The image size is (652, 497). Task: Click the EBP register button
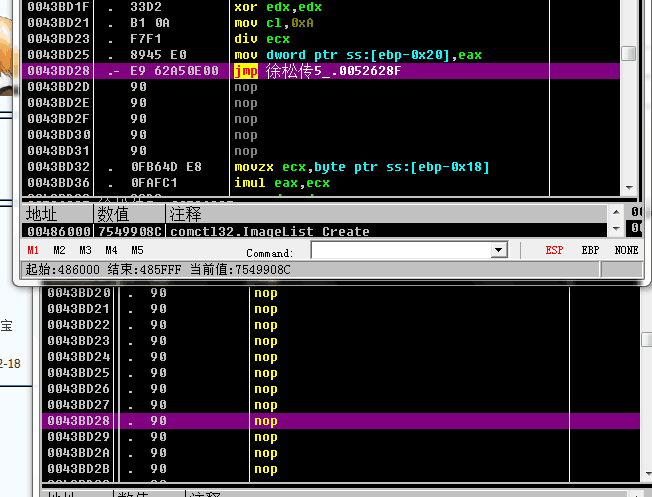coord(590,250)
